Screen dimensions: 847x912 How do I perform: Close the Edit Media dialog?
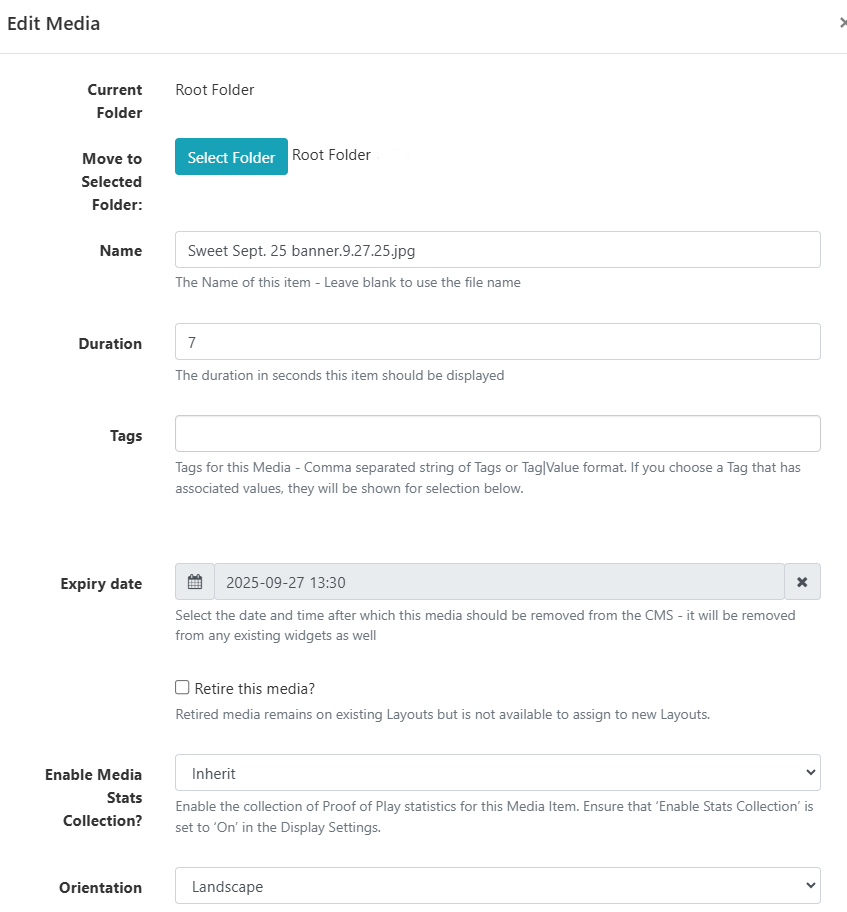(842, 23)
